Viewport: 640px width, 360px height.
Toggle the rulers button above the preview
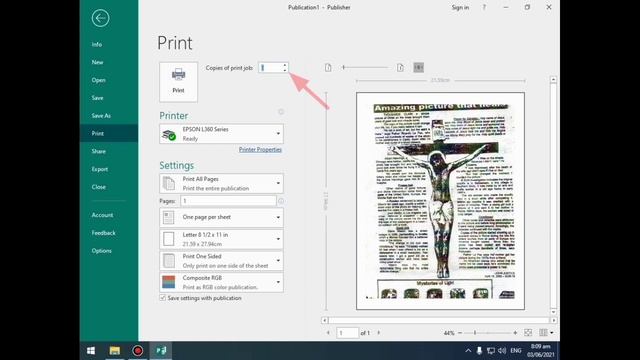[418, 67]
